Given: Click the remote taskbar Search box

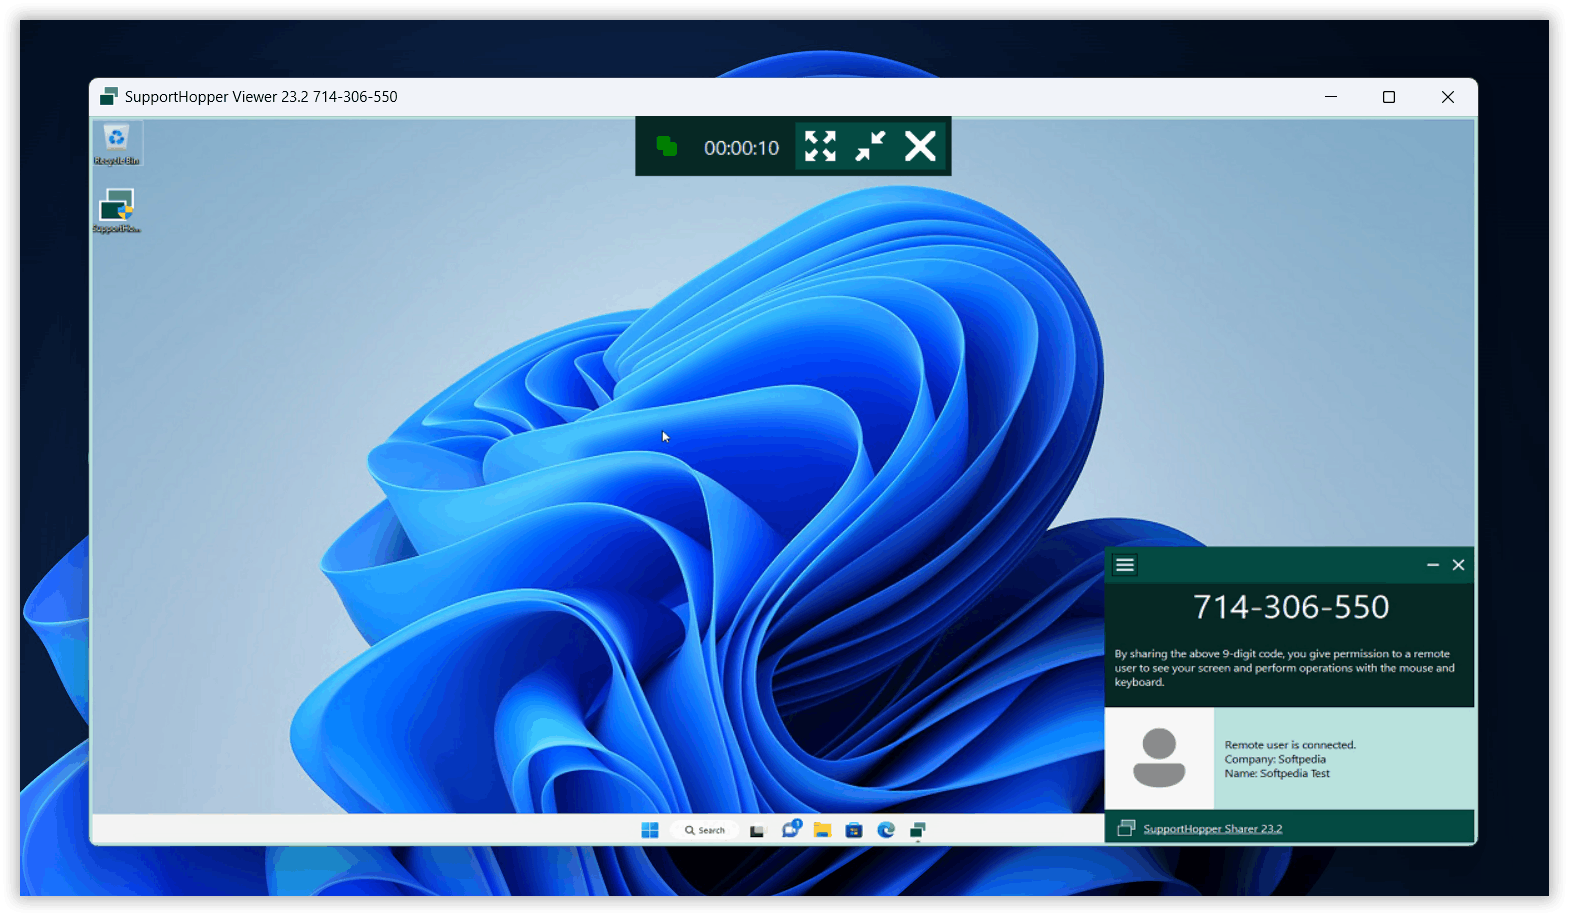Looking at the screenshot, I should 706,830.
